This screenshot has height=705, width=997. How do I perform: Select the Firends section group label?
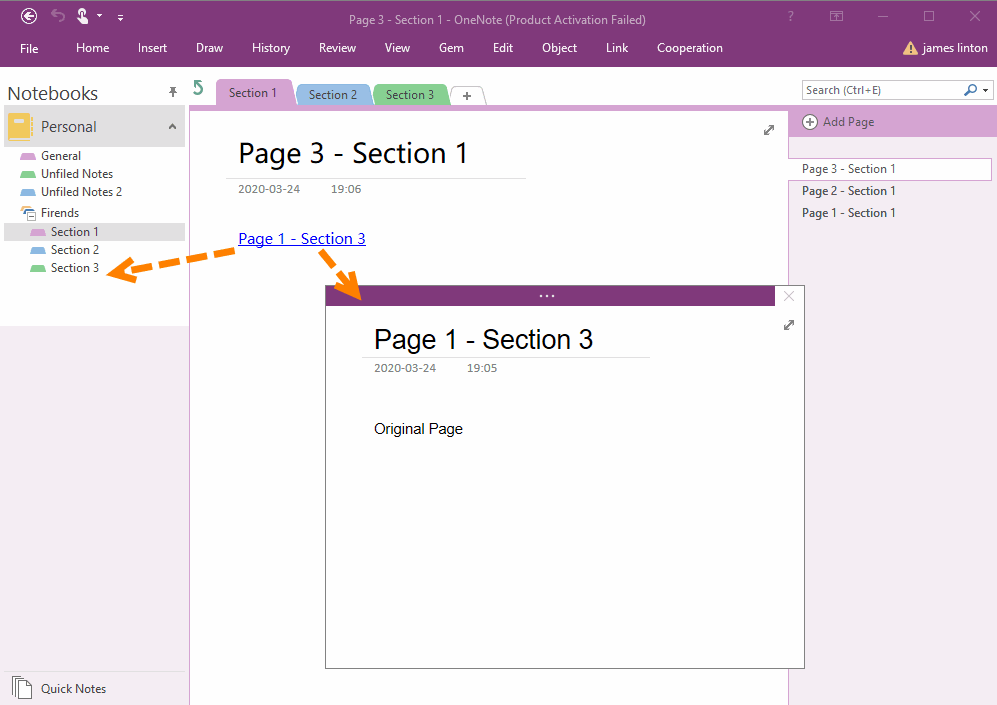click(x=60, y=213)
